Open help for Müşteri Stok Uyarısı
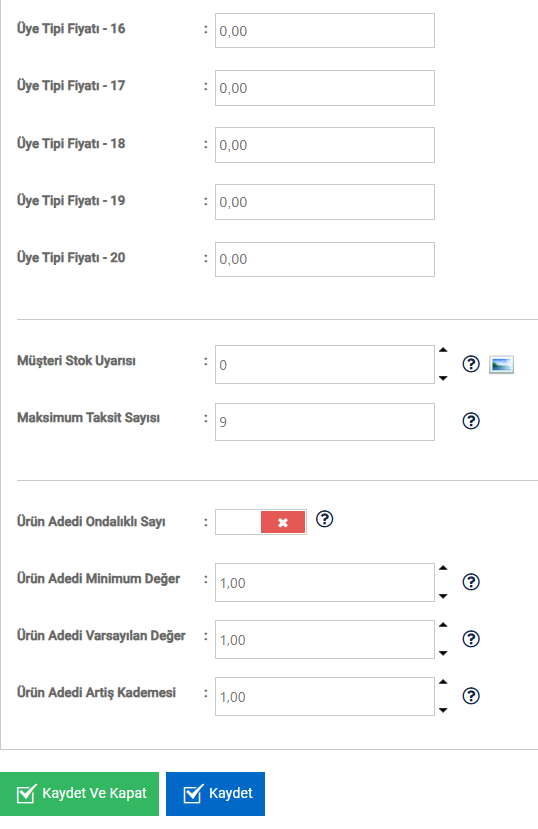538x829 pixels. tap(471, 364)
